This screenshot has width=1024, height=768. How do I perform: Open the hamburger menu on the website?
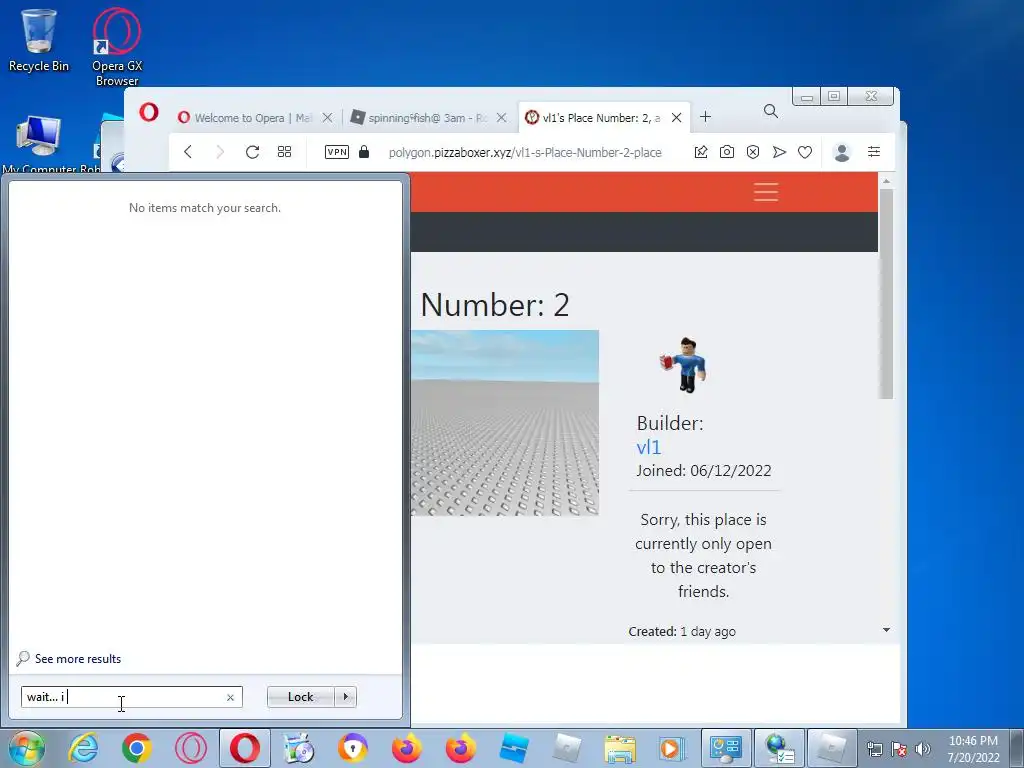766,192
